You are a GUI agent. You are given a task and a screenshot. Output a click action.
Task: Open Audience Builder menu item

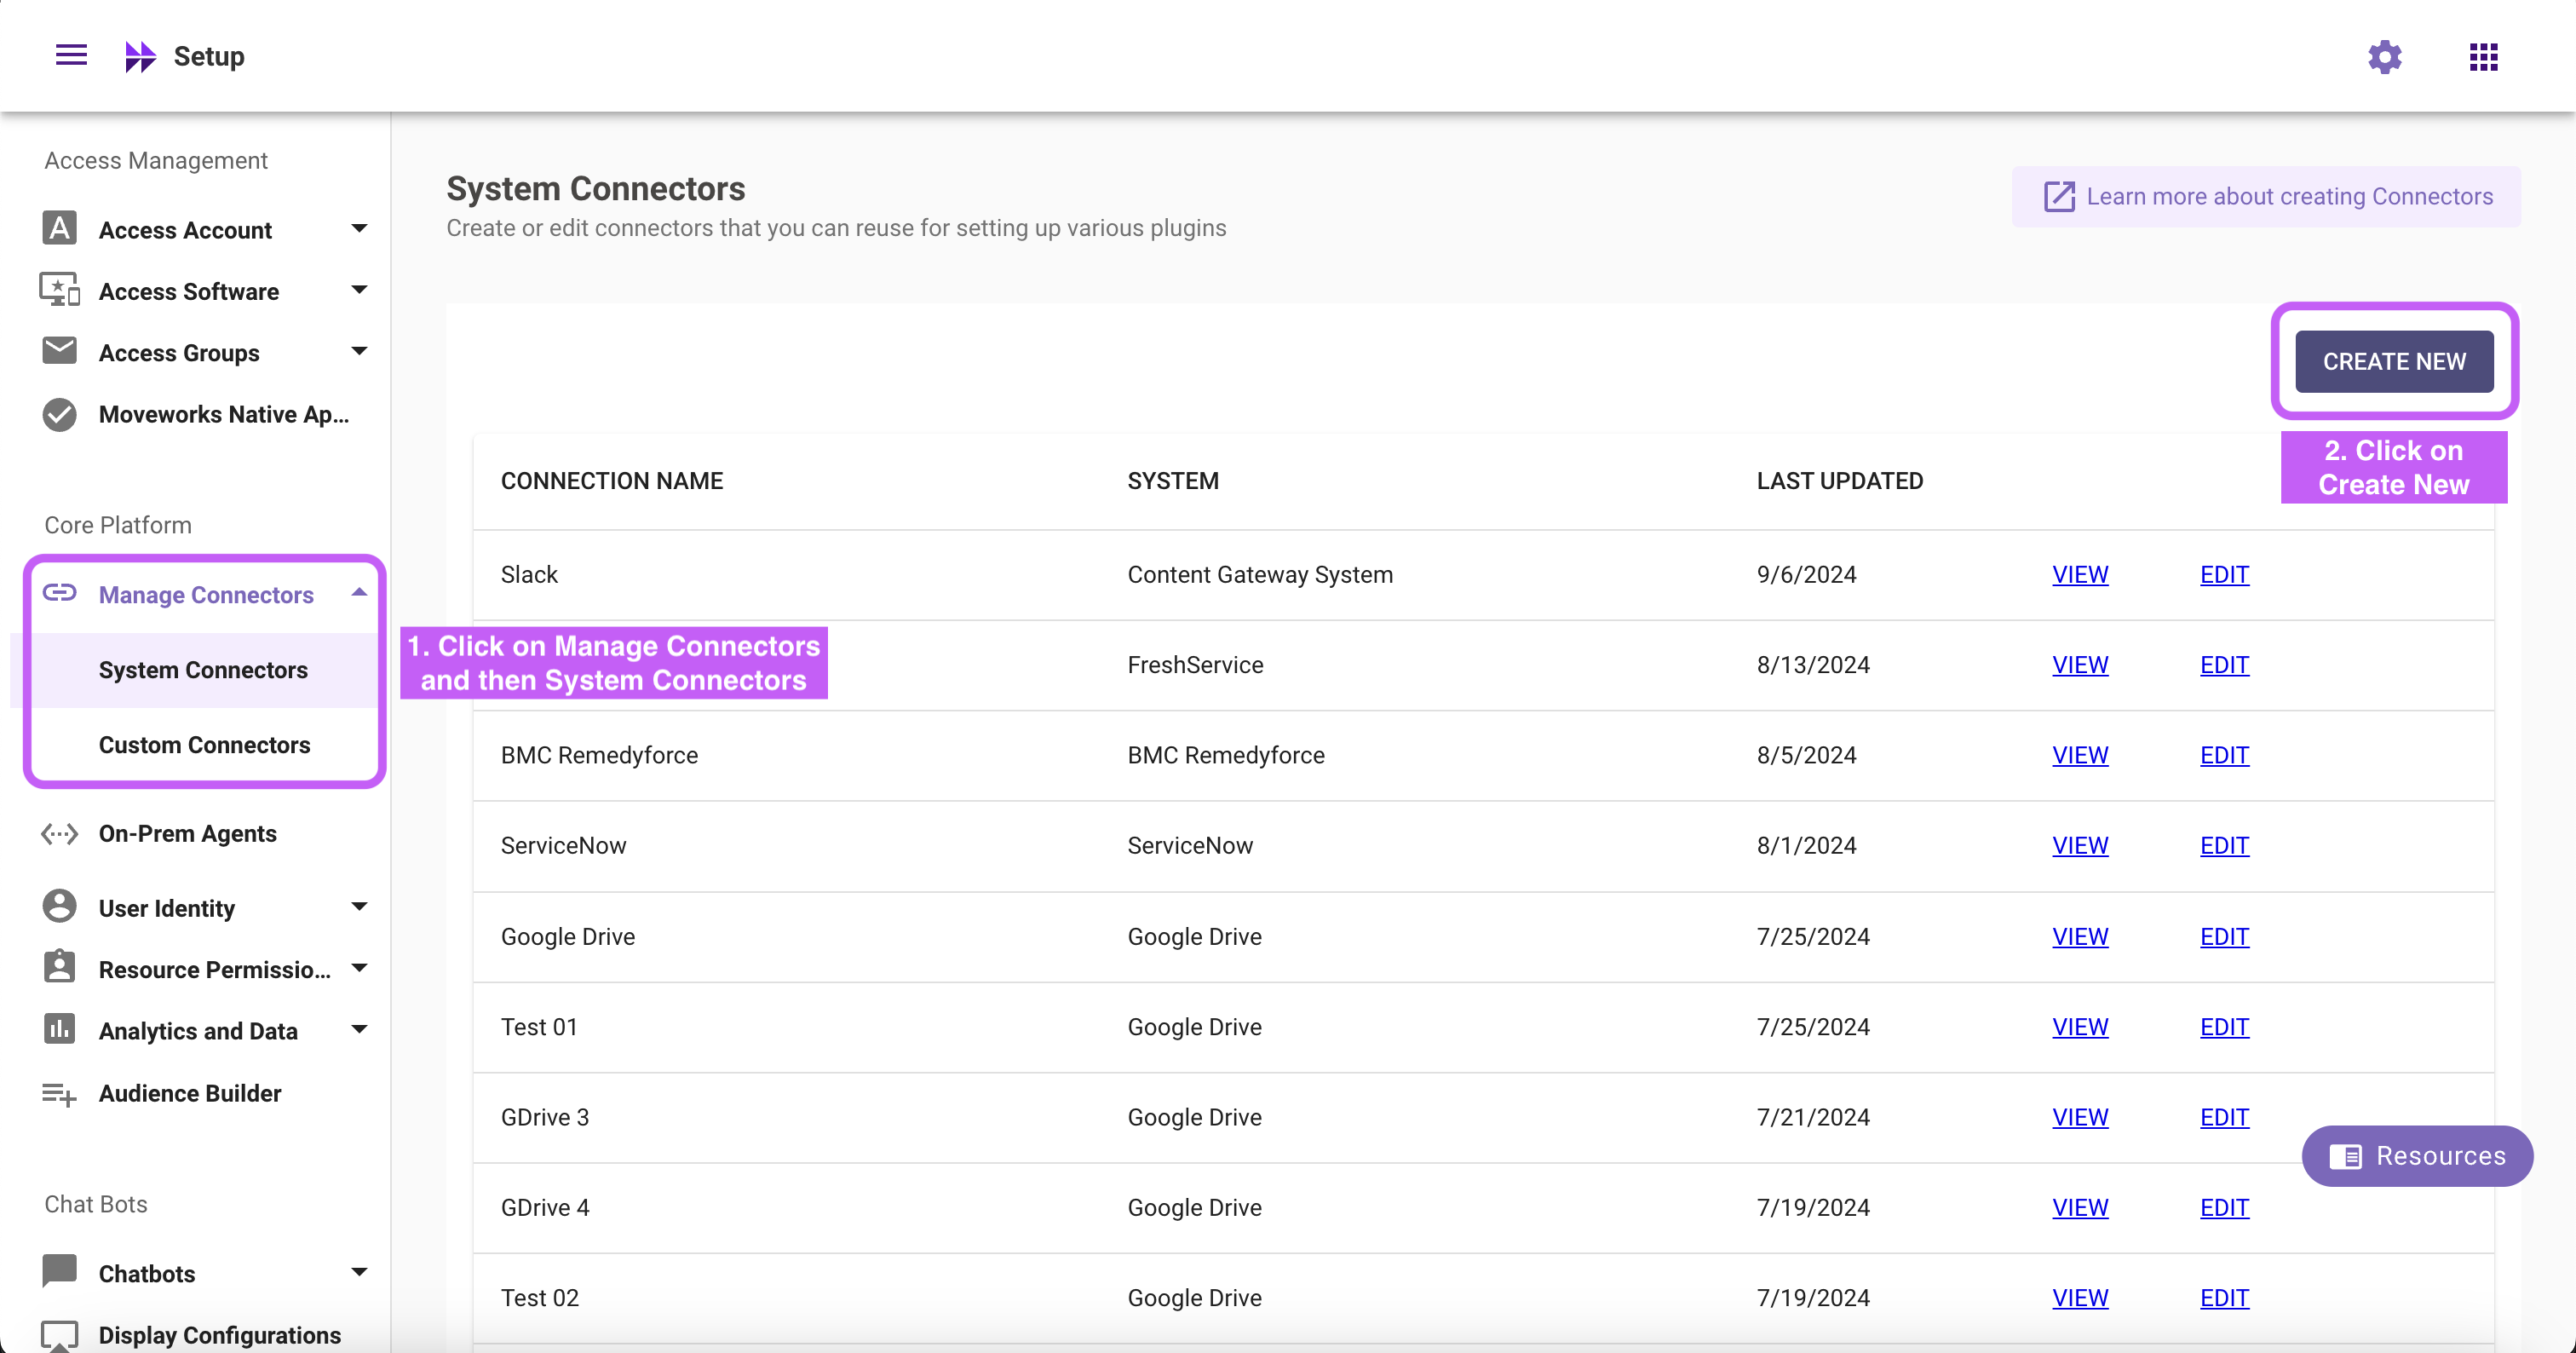(189, 1093)
